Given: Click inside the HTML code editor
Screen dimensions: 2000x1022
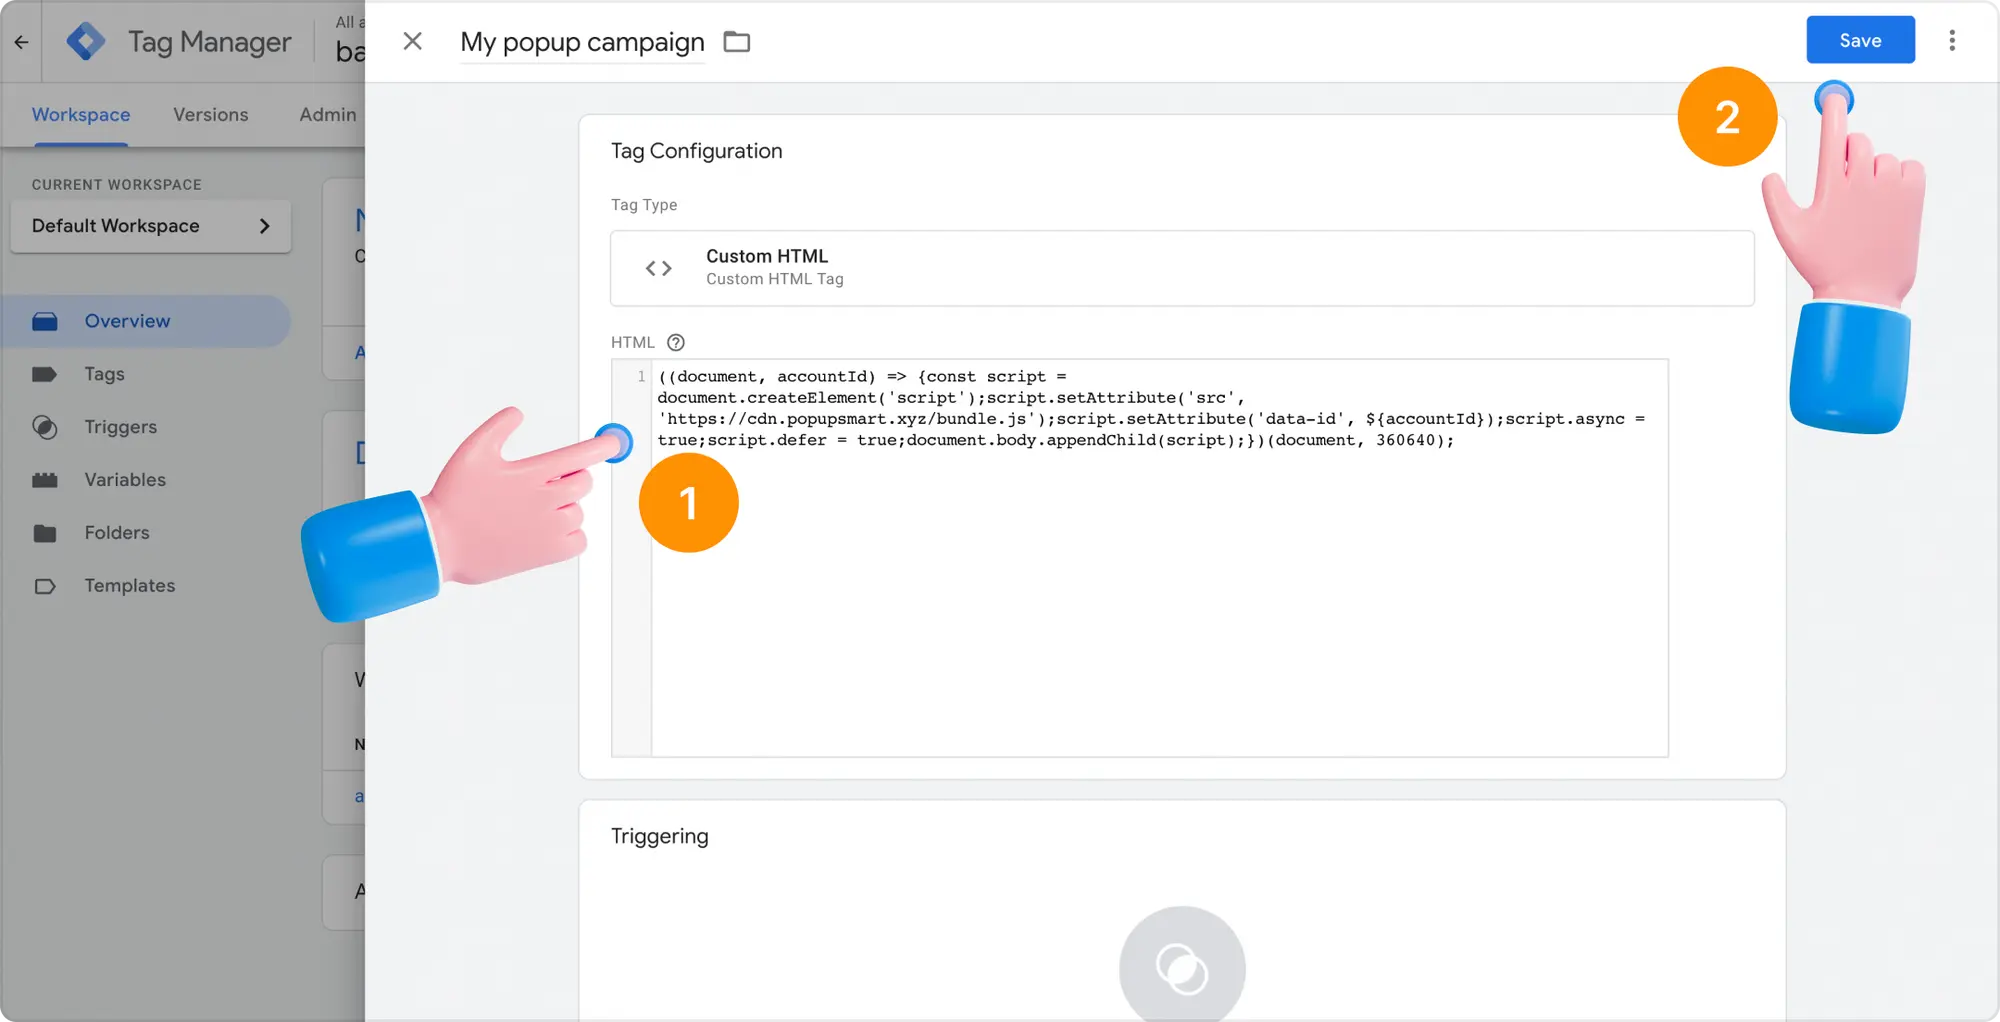Looking at the screenshot, I should [1159, 557].
